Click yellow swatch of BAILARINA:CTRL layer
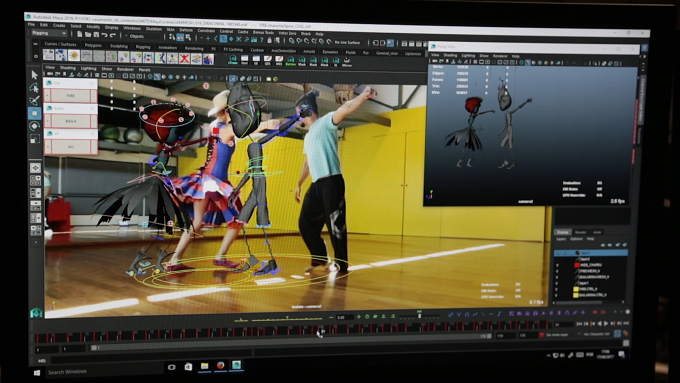Image resolution: width=680 pixels, height=383 pixels. [x=576, y=295]
